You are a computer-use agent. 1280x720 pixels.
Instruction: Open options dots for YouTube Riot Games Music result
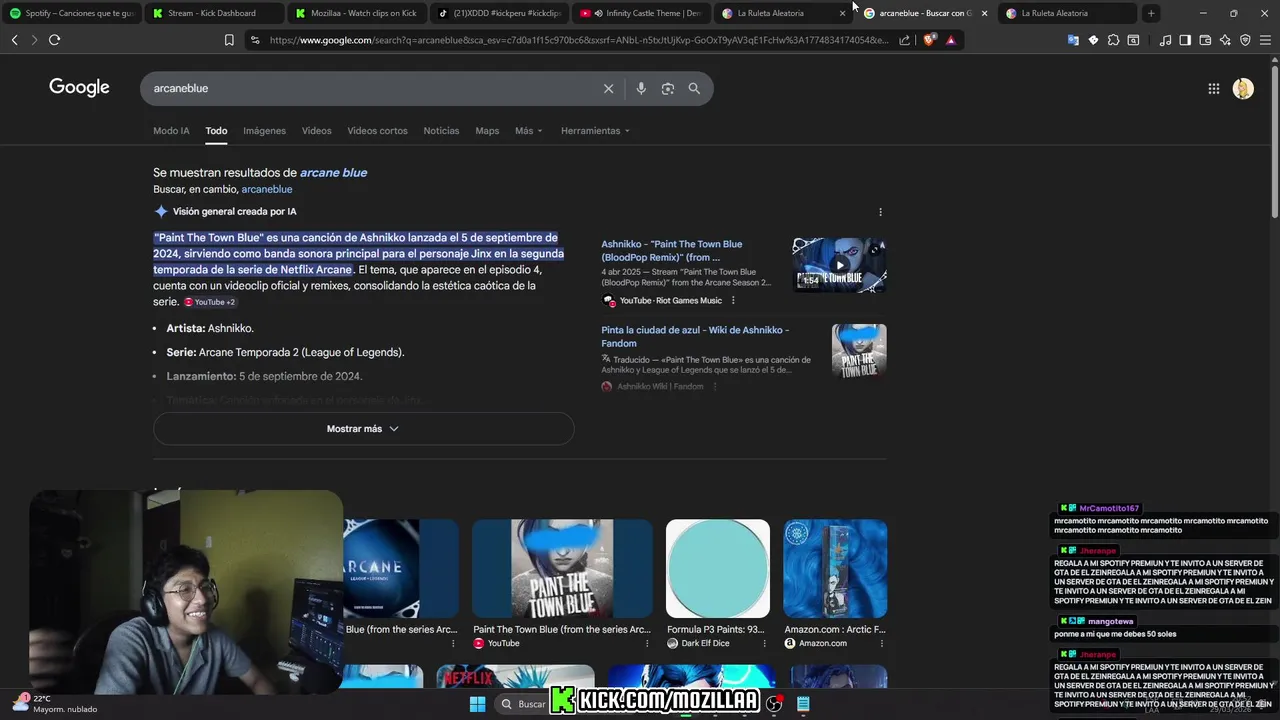733,300
